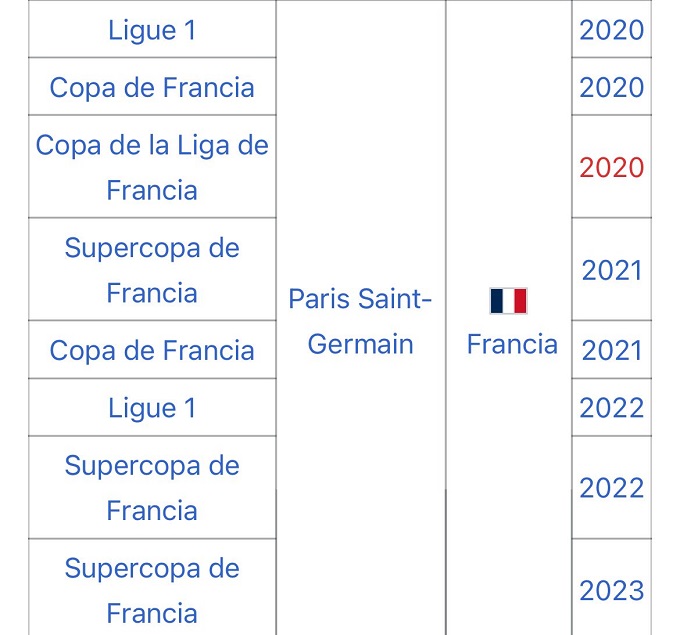The width and height of the screenshot is (680, 635).
Task: Open the Ligue 1 link beside 2022
Action: 152,408
